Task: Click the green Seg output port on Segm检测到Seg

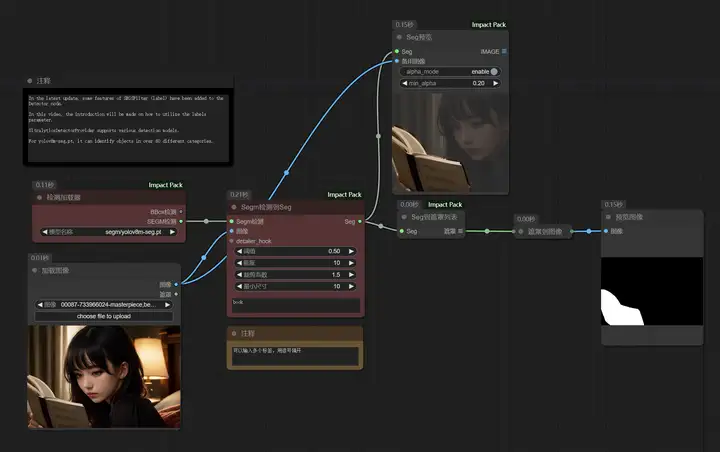Action: tap(360, 221)
